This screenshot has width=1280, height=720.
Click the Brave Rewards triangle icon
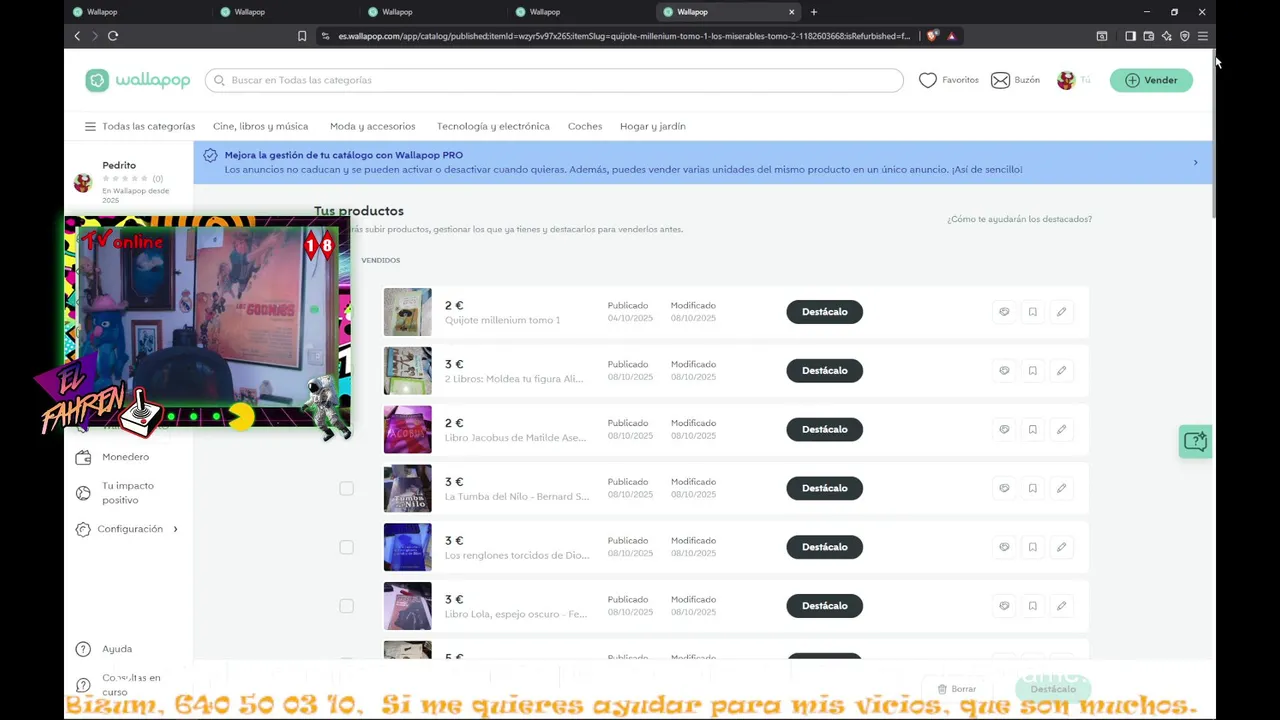click(952, 36)
